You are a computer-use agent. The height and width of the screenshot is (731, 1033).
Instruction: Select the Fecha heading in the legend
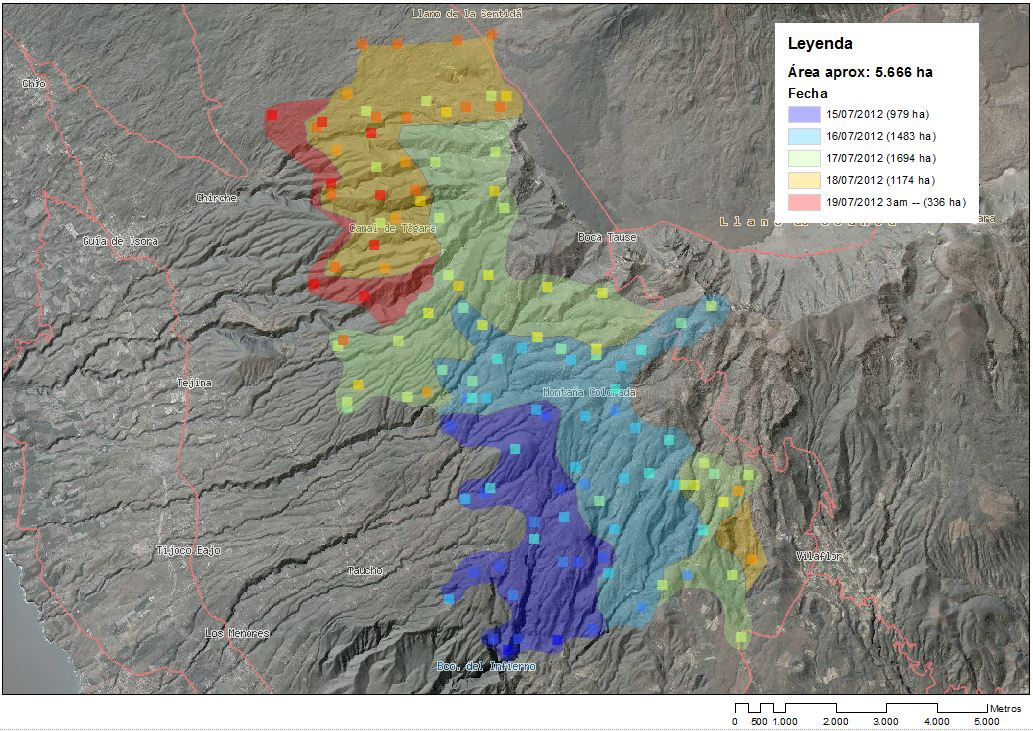pos(807,93)
